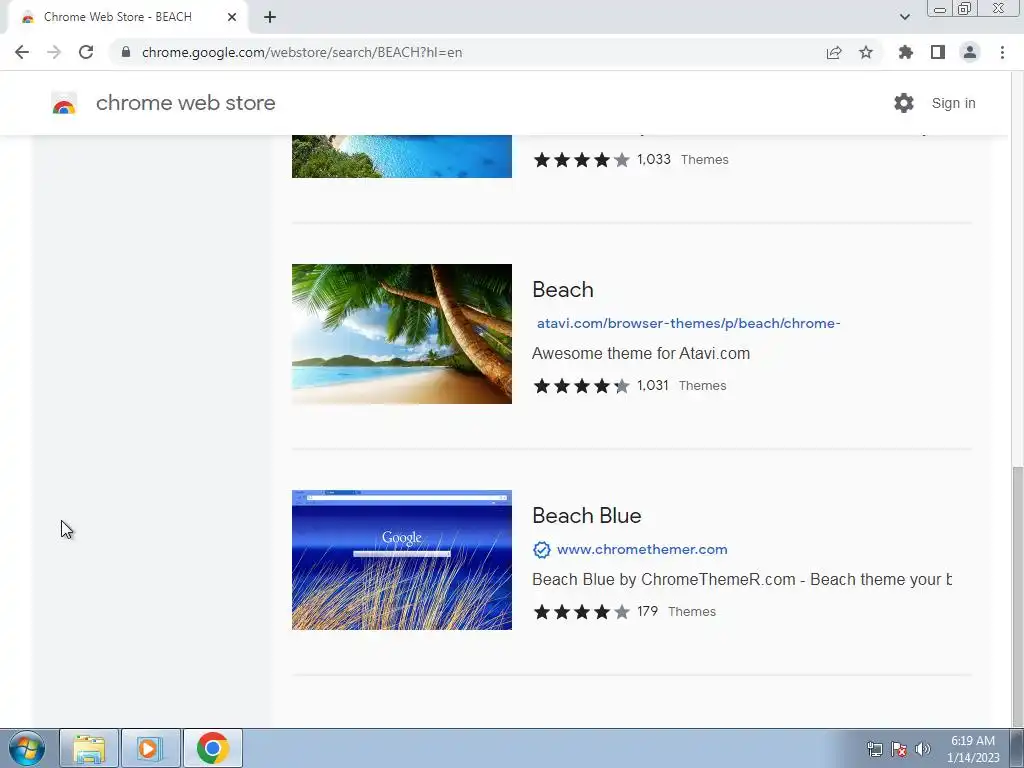Open the Windows Start menu
This screenshot has height=768, width=1024.
(27, 748)
